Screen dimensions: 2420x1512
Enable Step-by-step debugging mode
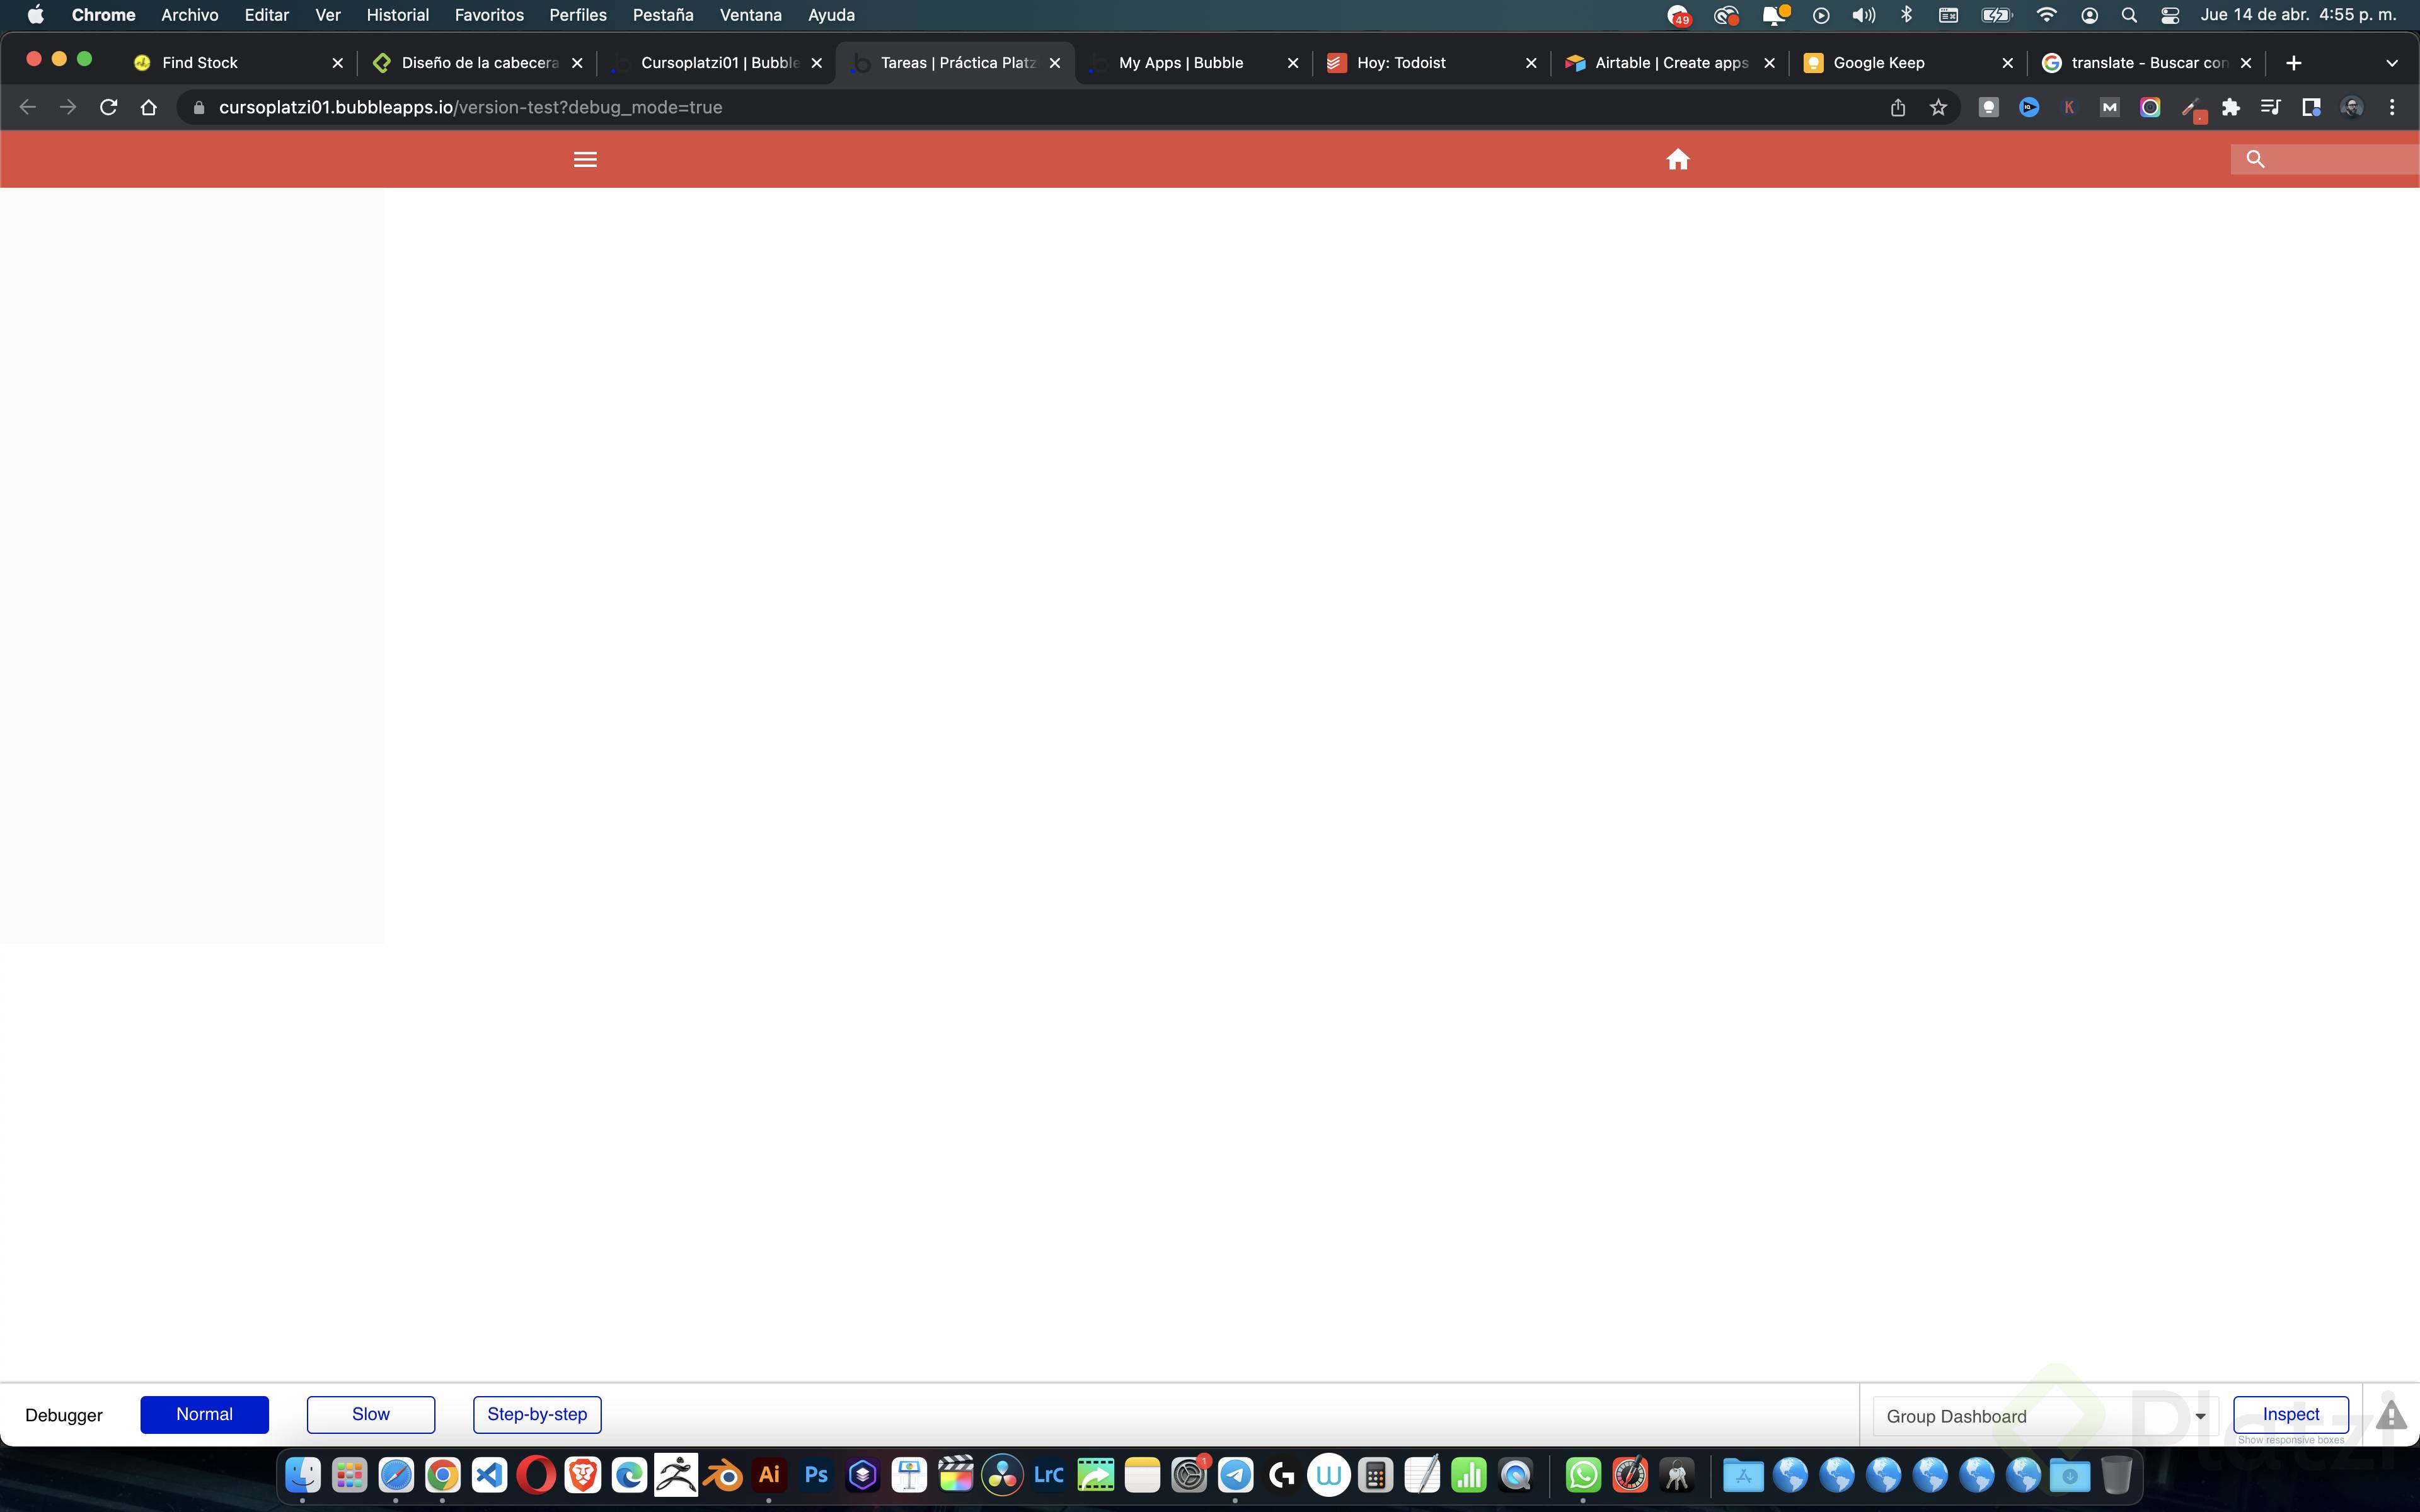pyautogui.click(x=536, y=1414)
